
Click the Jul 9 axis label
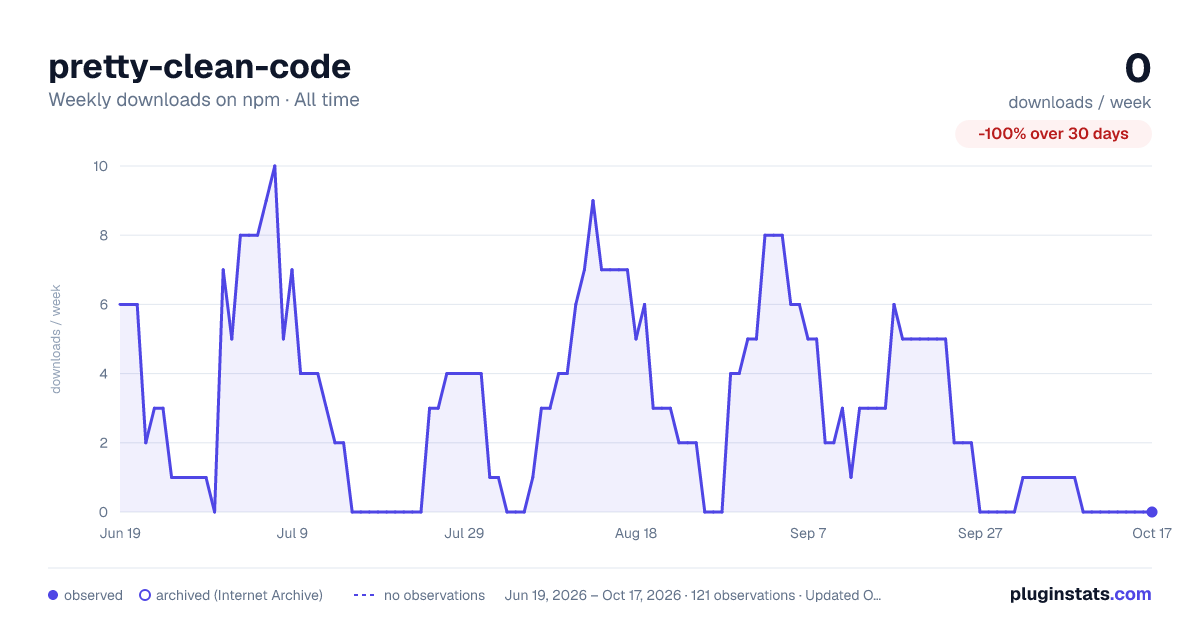[x=292, y=534]
